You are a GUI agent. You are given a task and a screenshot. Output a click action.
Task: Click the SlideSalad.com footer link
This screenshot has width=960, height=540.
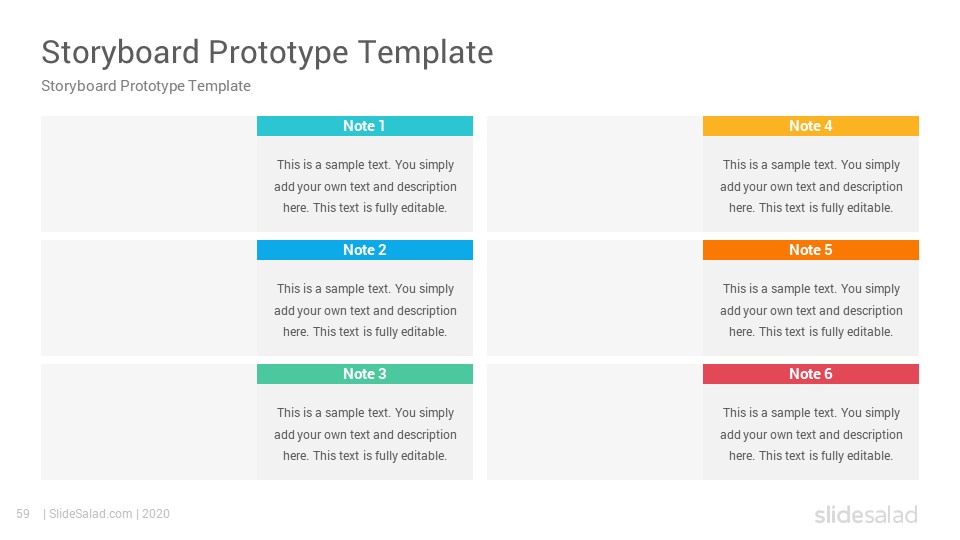(91, 514)
